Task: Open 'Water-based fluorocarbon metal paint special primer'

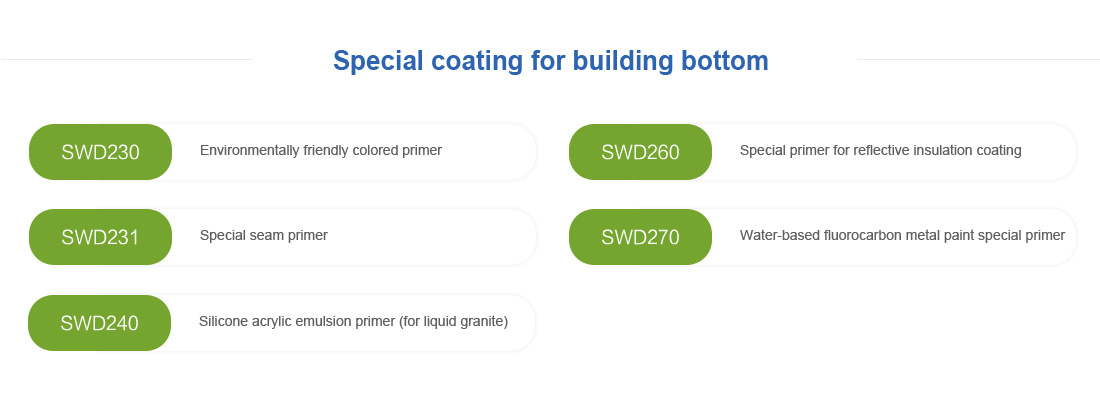Action: coord(902,235)
